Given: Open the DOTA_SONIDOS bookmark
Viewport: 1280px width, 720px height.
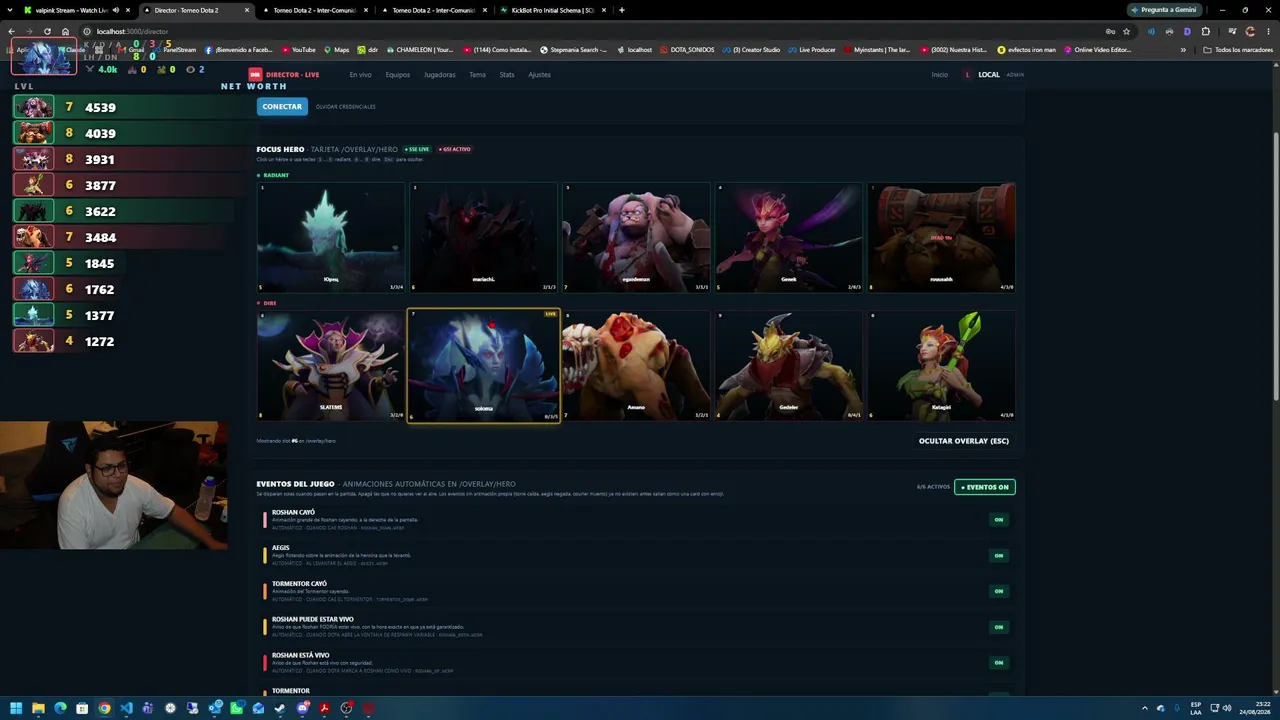Looking at the screenshot, I should (686, 49).
